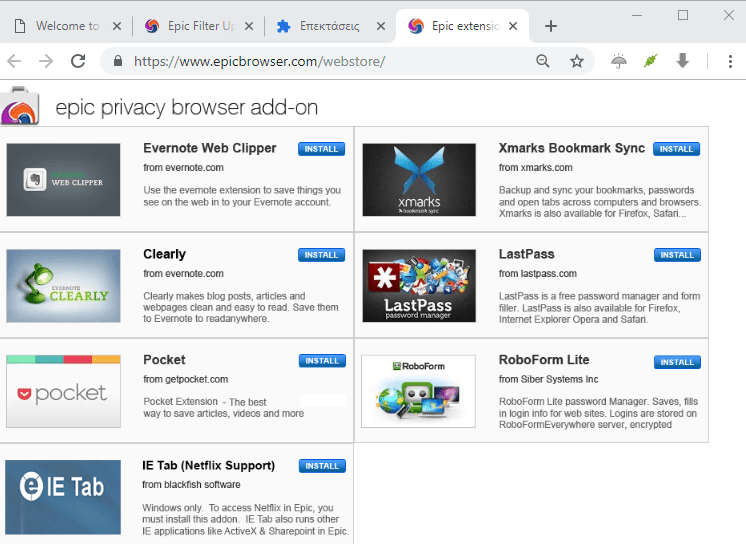Screen dimensions: 746x544
Task: Open downloads with the down arrow icon
Action: click(683, 61)
